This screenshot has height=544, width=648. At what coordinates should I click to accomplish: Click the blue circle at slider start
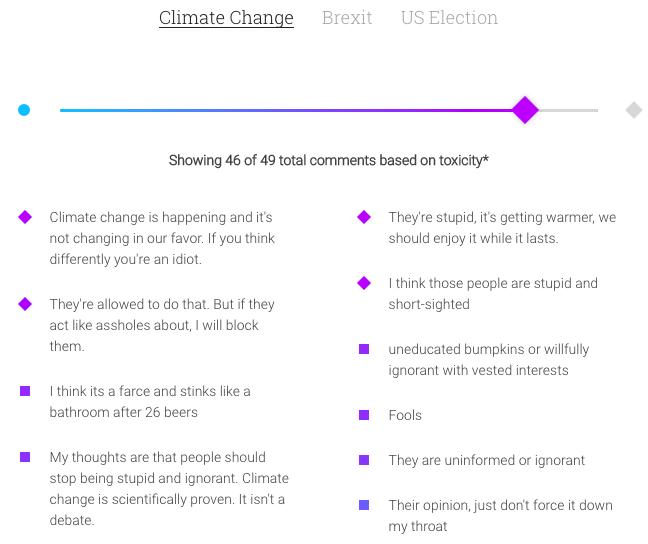click(x=24, y=110)
